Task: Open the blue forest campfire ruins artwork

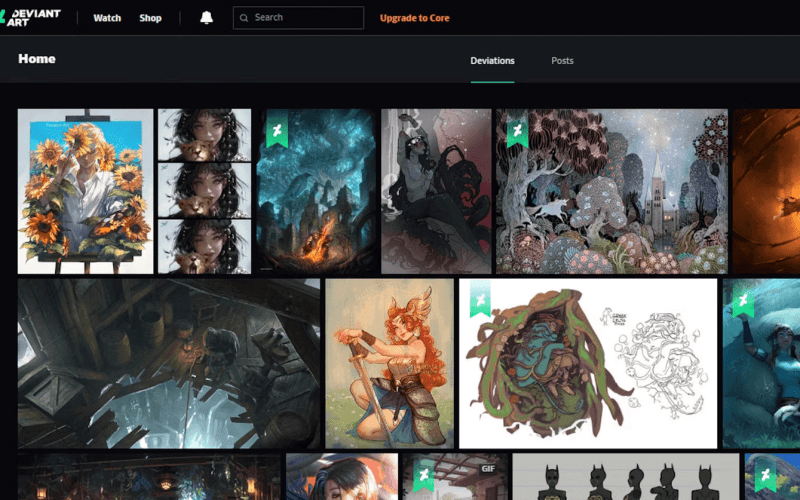Action: tap(316, 191)
